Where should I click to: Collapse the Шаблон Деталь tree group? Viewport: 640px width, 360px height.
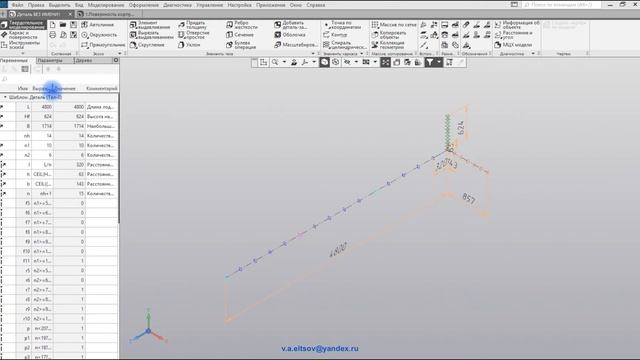[5, 97]
